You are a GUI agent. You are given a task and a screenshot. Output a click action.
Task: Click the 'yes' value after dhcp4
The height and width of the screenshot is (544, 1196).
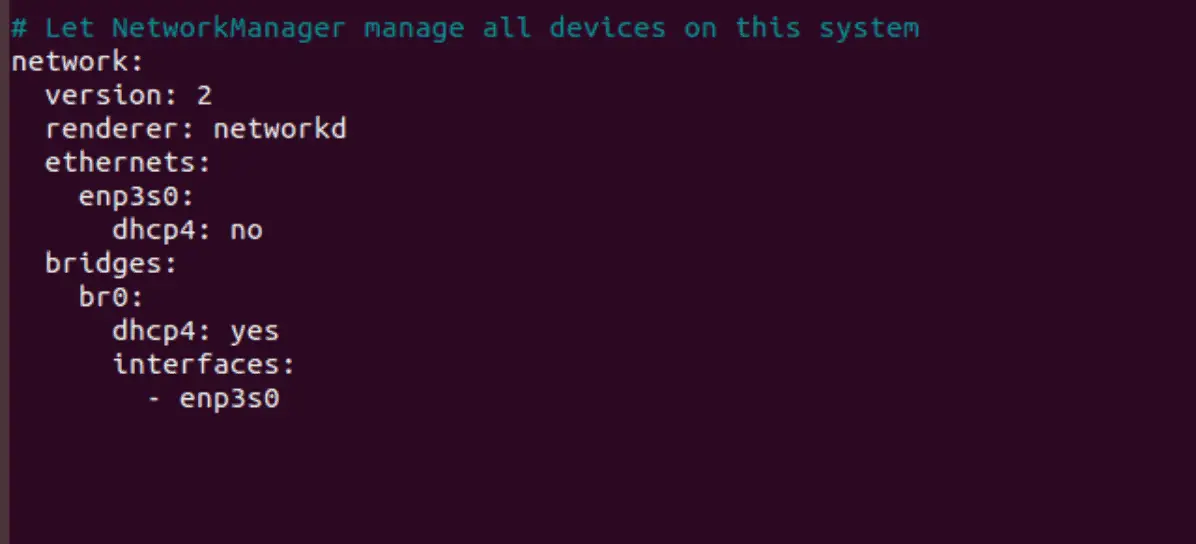(x=255, y=331)
